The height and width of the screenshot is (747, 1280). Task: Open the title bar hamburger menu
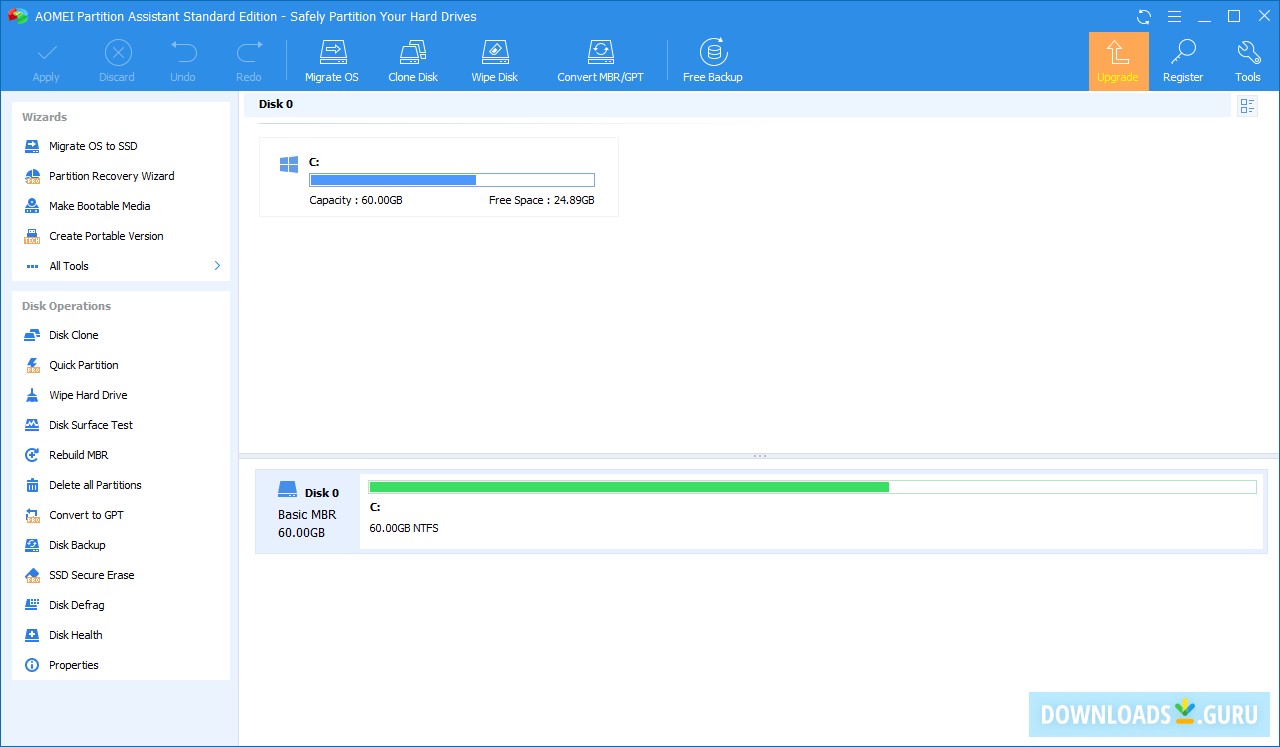1174,17
